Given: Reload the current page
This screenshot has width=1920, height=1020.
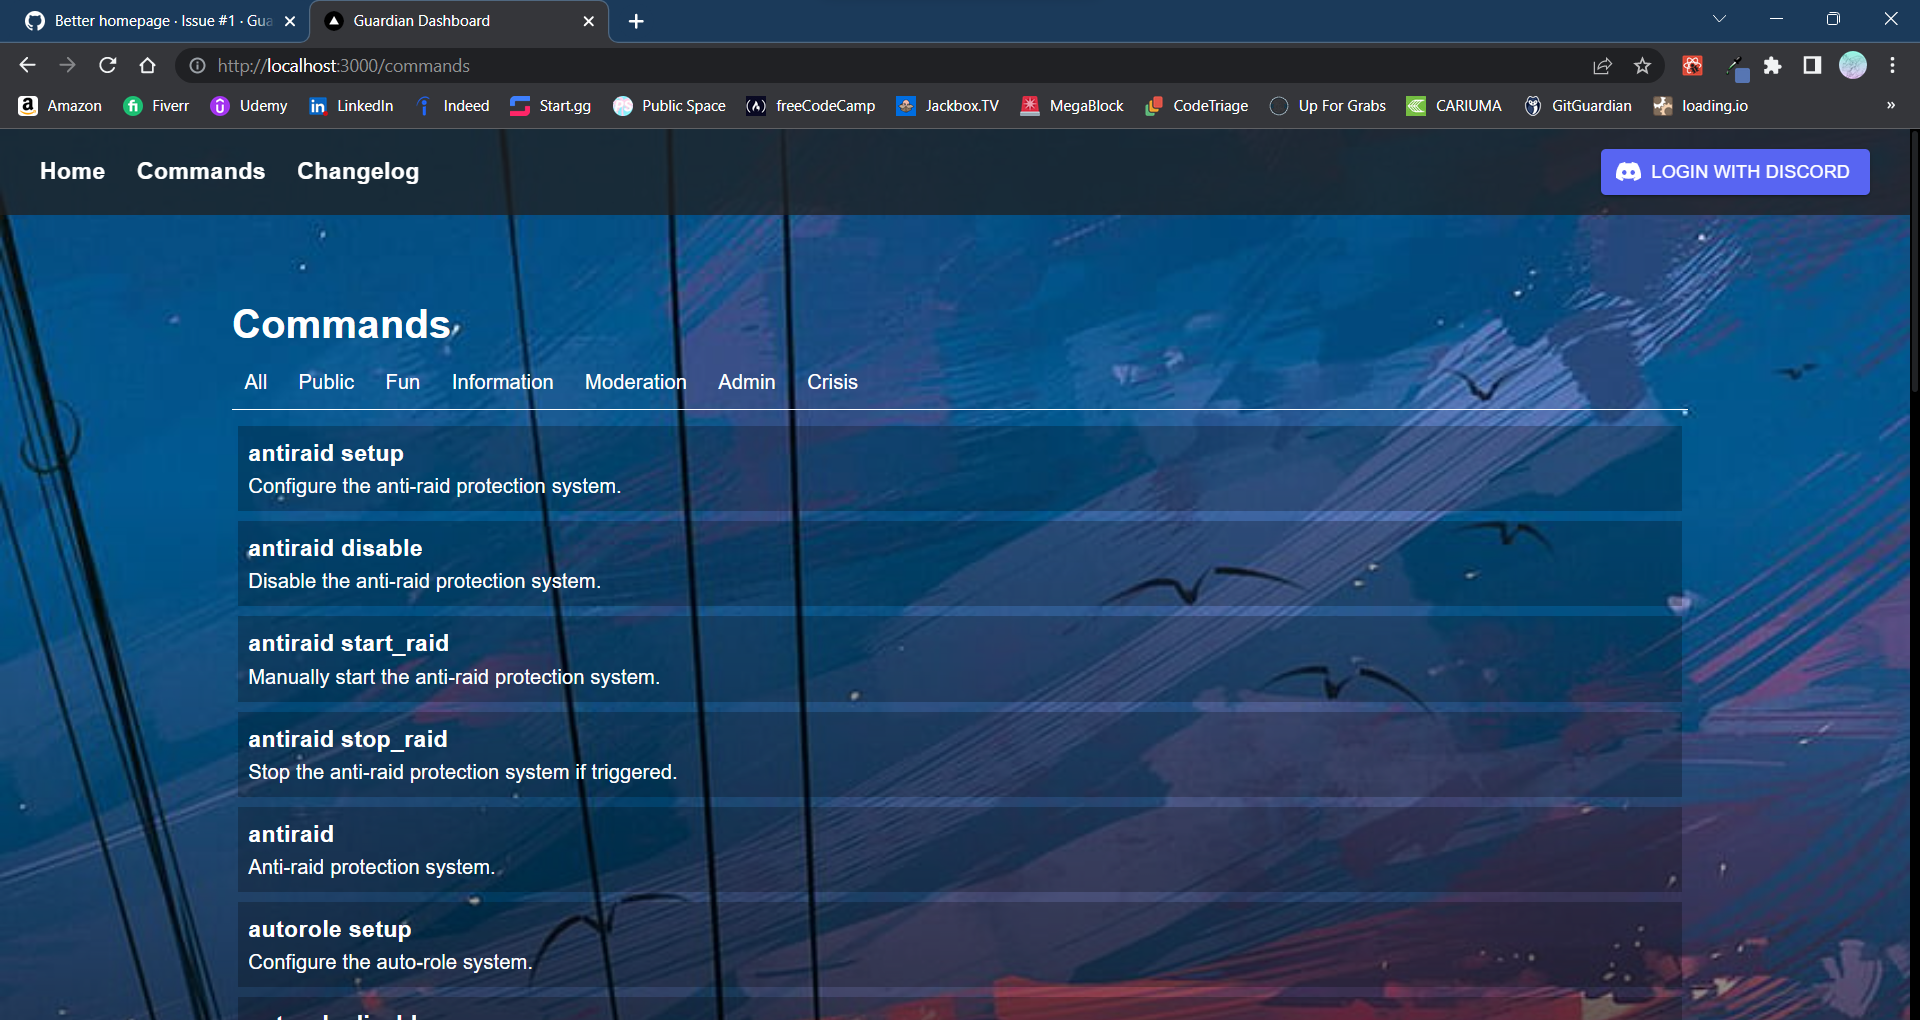Looking at the screenshot, I should click(107, 66).
